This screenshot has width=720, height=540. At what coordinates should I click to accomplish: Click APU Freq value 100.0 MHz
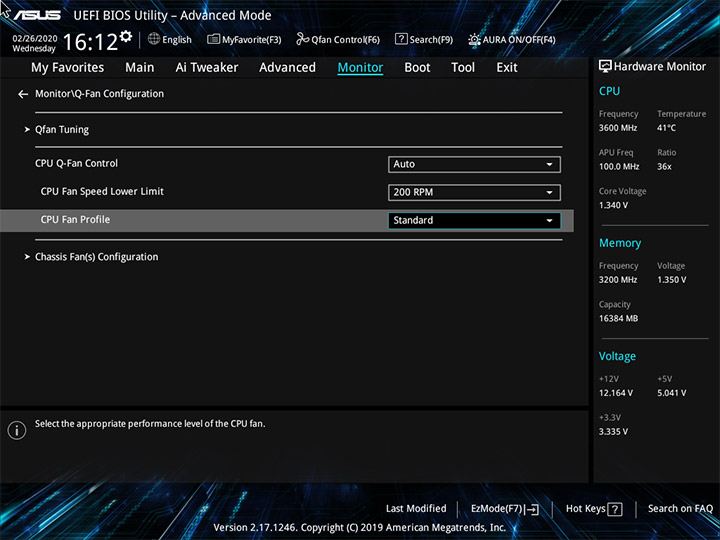click(x=619, y=167)
